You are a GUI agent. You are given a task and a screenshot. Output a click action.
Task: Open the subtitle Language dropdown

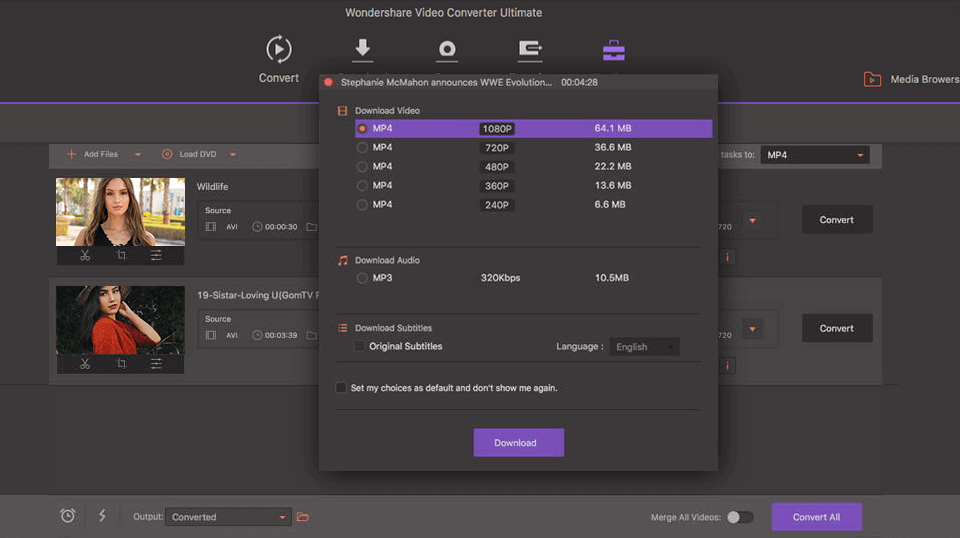point(645,347)
